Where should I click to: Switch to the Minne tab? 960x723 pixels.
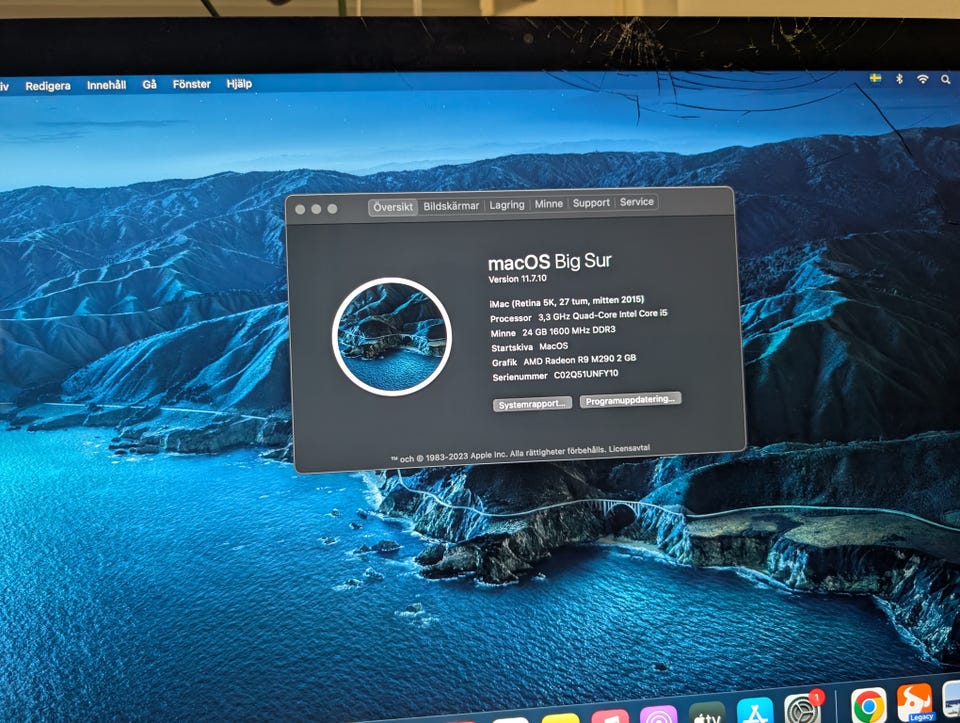[x=549, y=203]
